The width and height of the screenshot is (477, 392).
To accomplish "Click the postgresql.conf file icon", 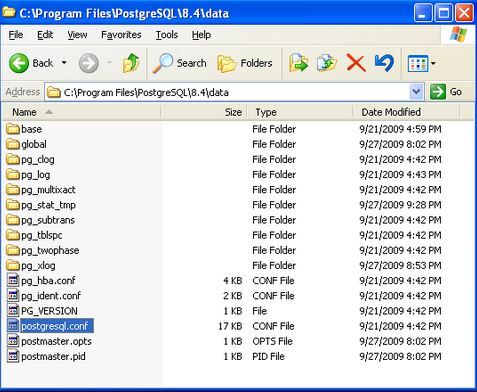I will pyautogui.click(x=13, y=326).
